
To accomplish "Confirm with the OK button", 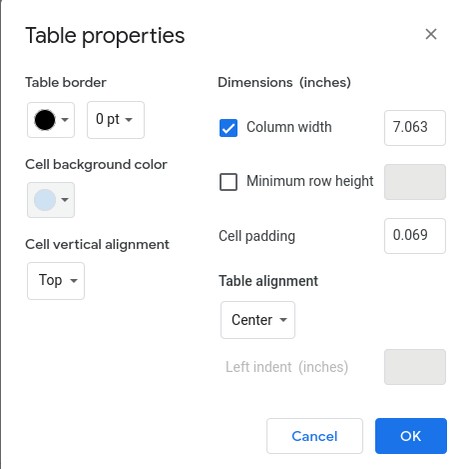I will [x=411, y=436].
